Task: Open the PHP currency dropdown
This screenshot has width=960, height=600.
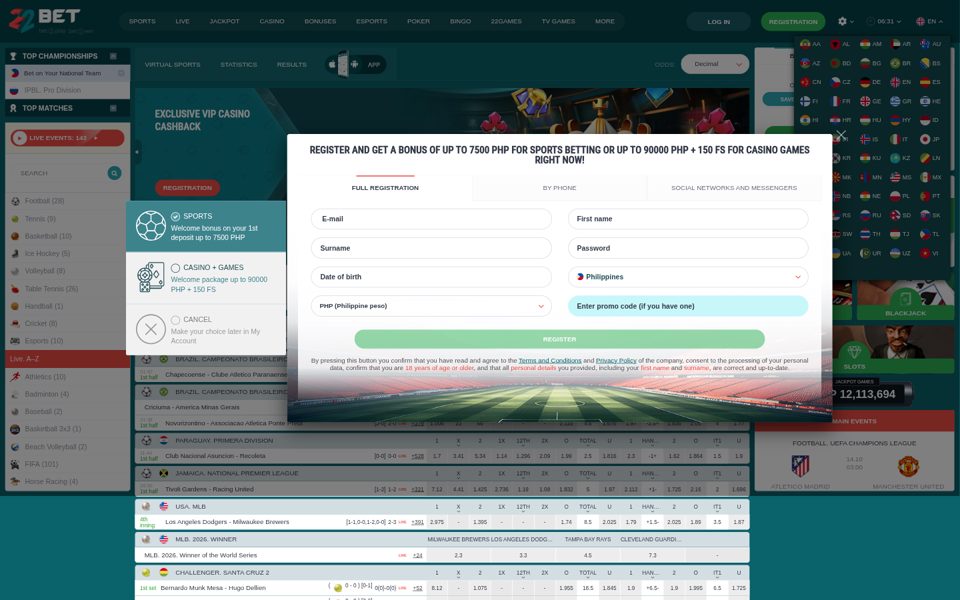Action: [431, 306]
